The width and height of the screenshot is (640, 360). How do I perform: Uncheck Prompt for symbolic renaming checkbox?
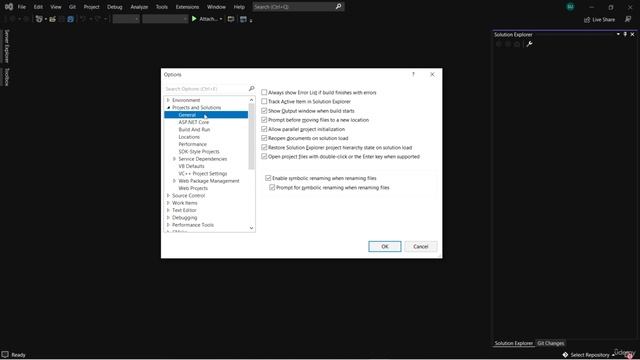[272, 187]
